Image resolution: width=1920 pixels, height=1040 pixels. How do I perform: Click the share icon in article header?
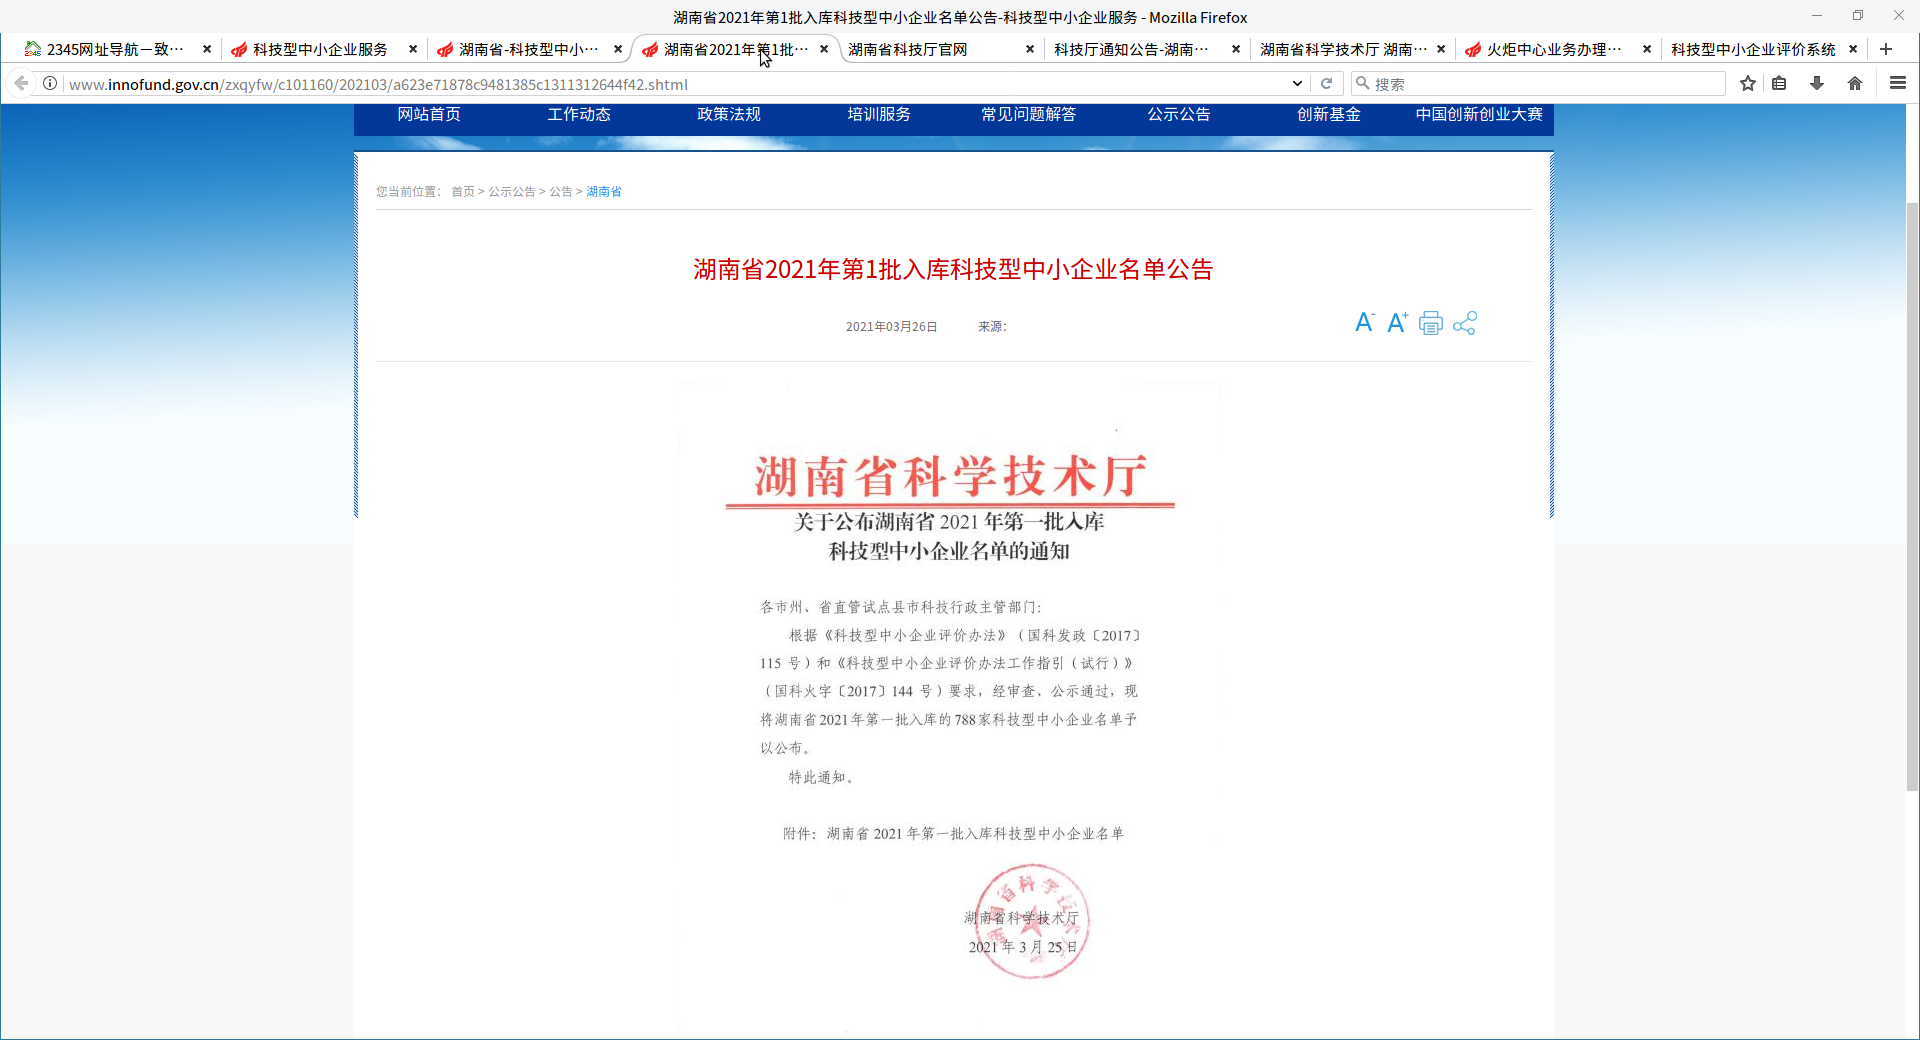tap(1465, 323)
